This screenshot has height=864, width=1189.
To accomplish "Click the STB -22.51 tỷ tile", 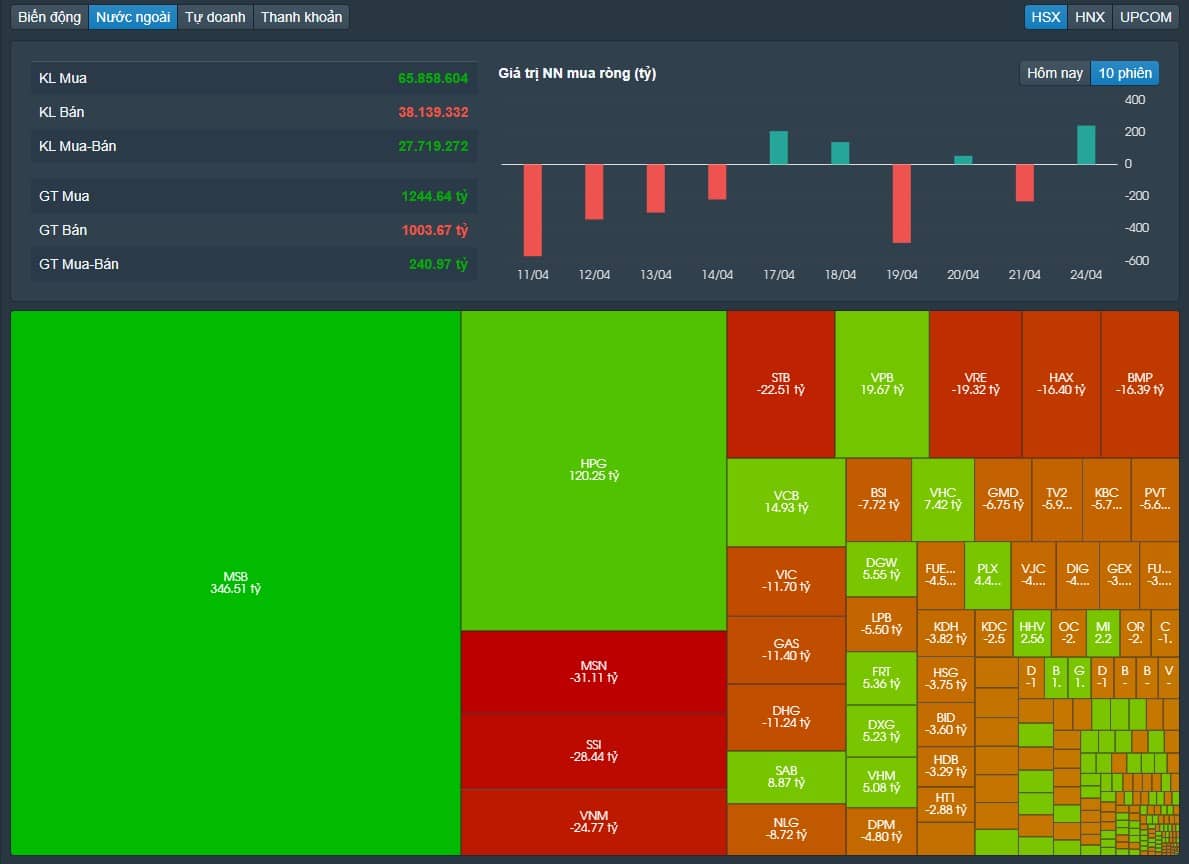I will tap(781, 384).
